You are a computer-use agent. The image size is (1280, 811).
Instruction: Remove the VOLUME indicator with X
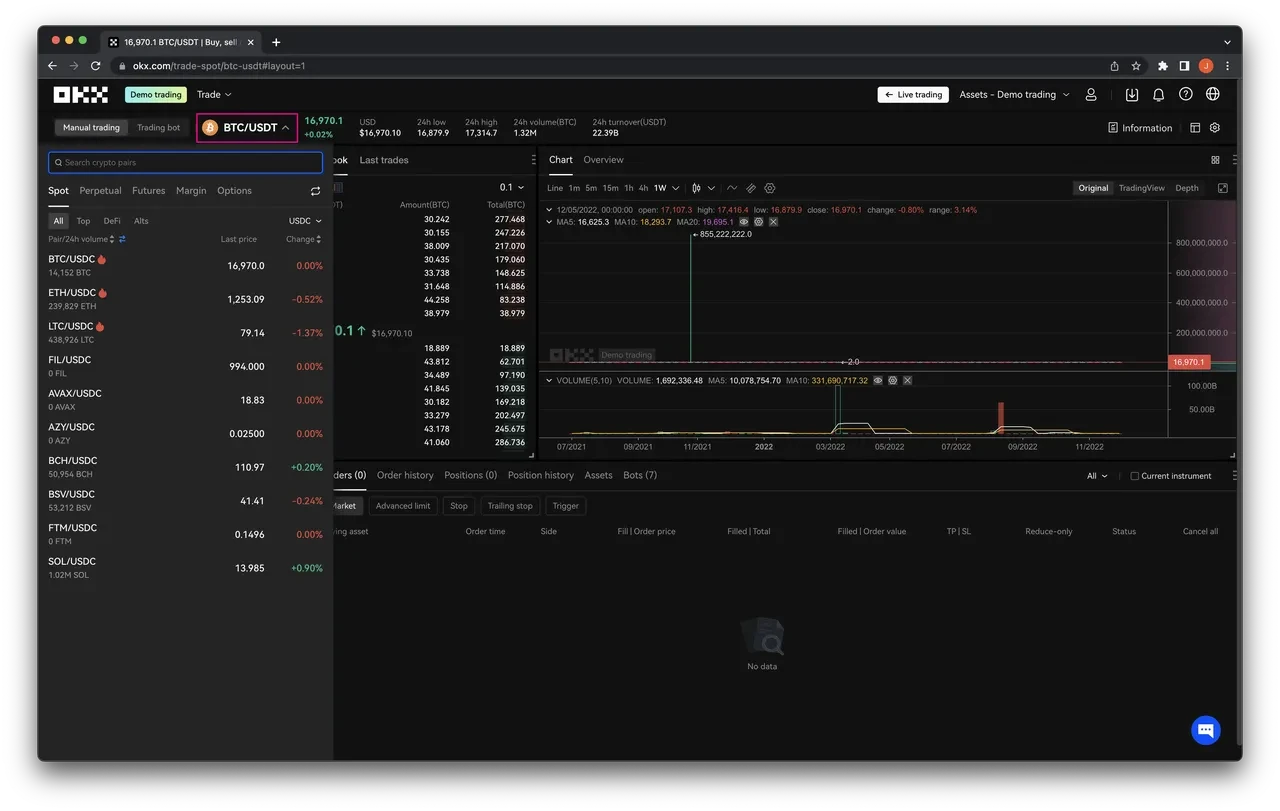tap(907, 381)
